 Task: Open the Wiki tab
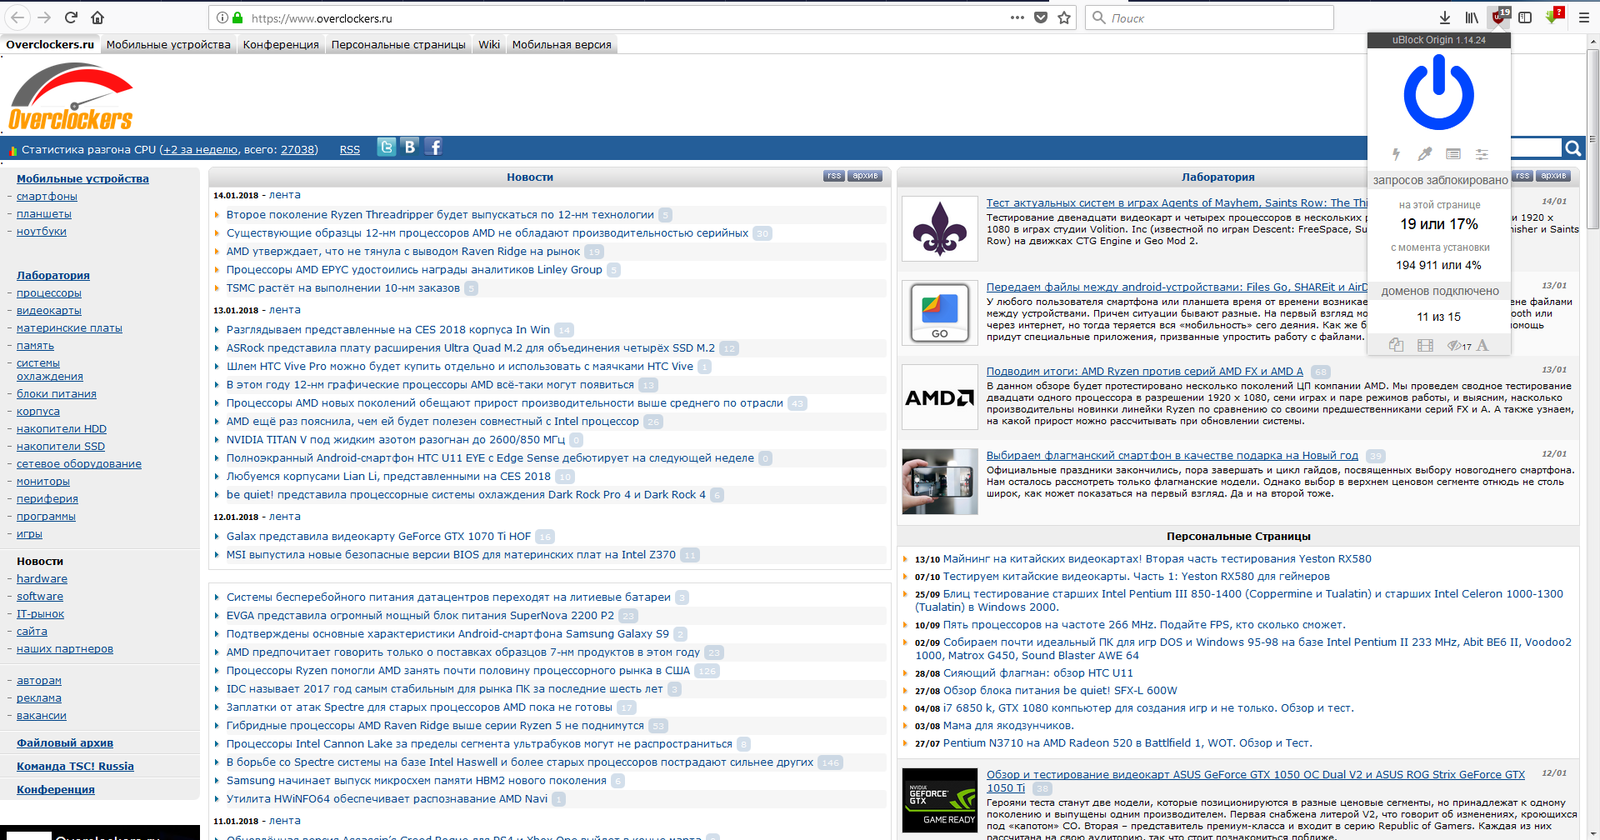pyautogui.click(x=489, y=44)
